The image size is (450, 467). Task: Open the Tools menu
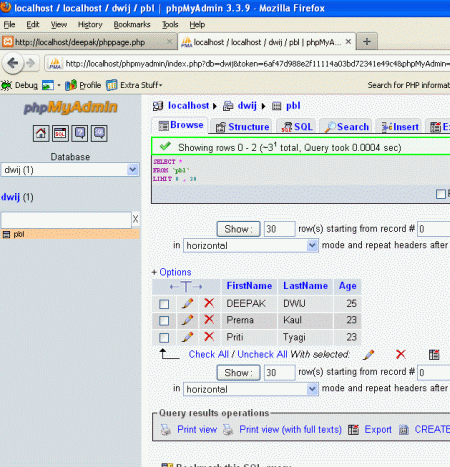coord(170,25)
